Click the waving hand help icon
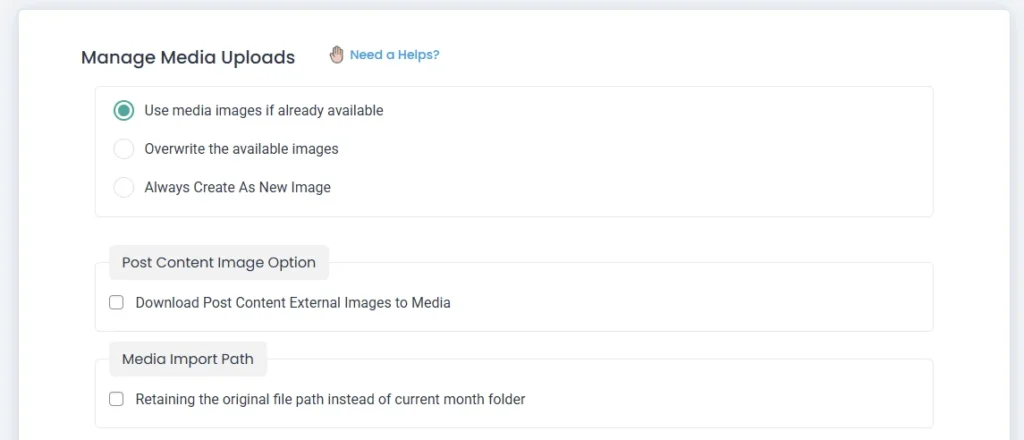 coord(337,55)
